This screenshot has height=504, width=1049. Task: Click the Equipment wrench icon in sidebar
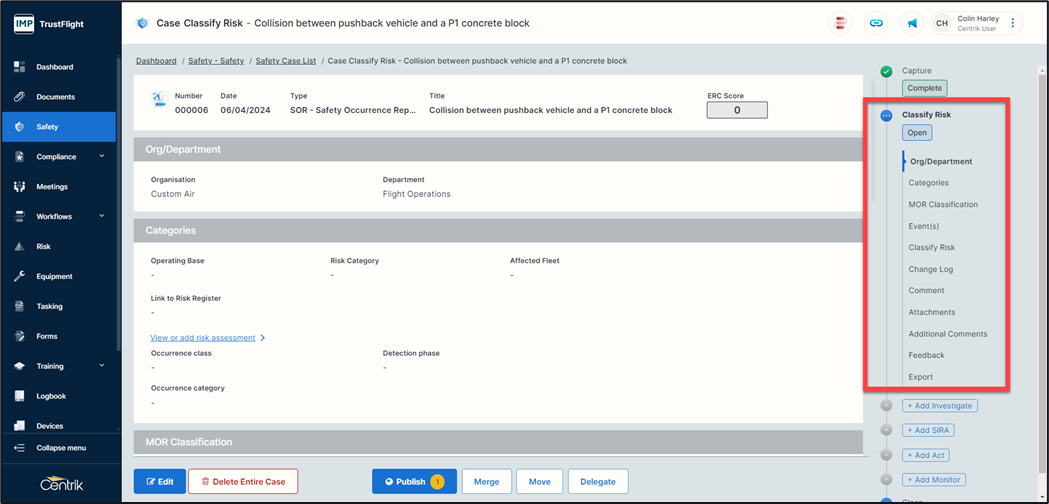point(19,277)
